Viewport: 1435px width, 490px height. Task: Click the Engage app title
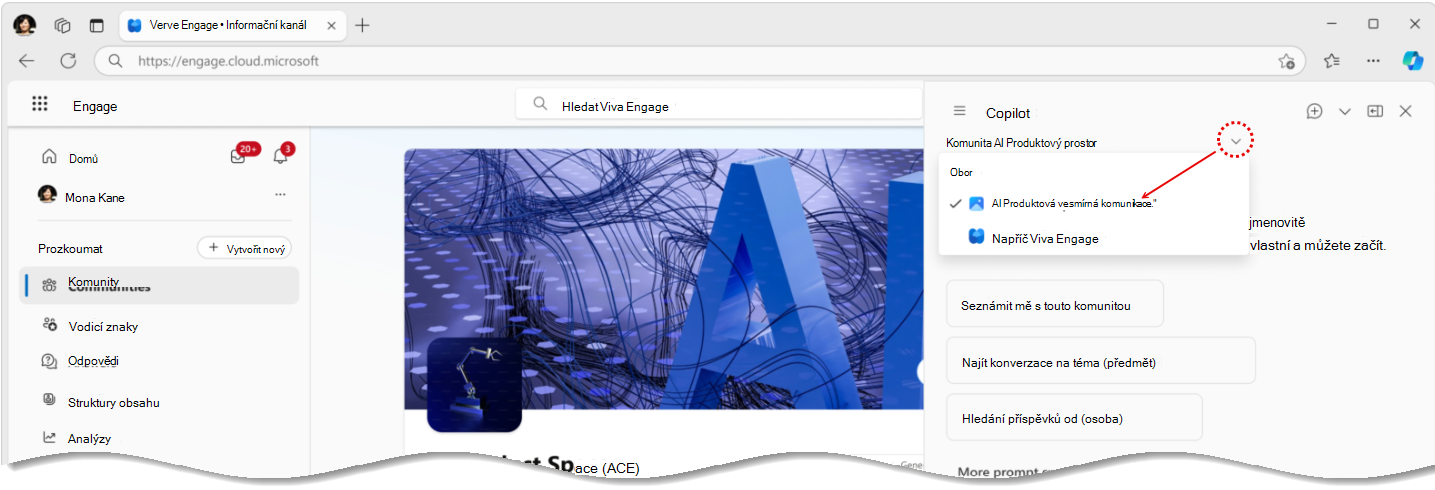coord(95,106)
